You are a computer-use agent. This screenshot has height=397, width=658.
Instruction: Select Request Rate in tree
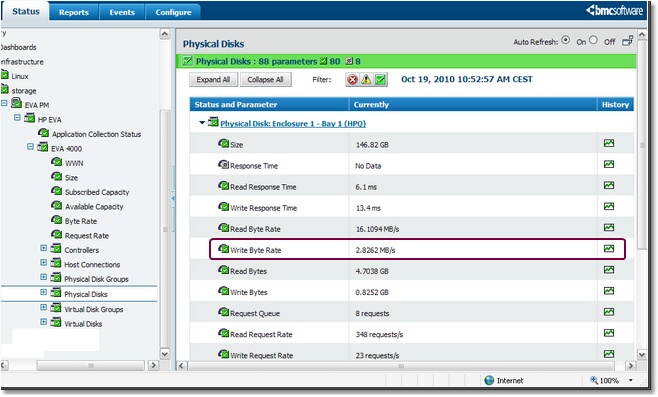[x=86, y=235]
